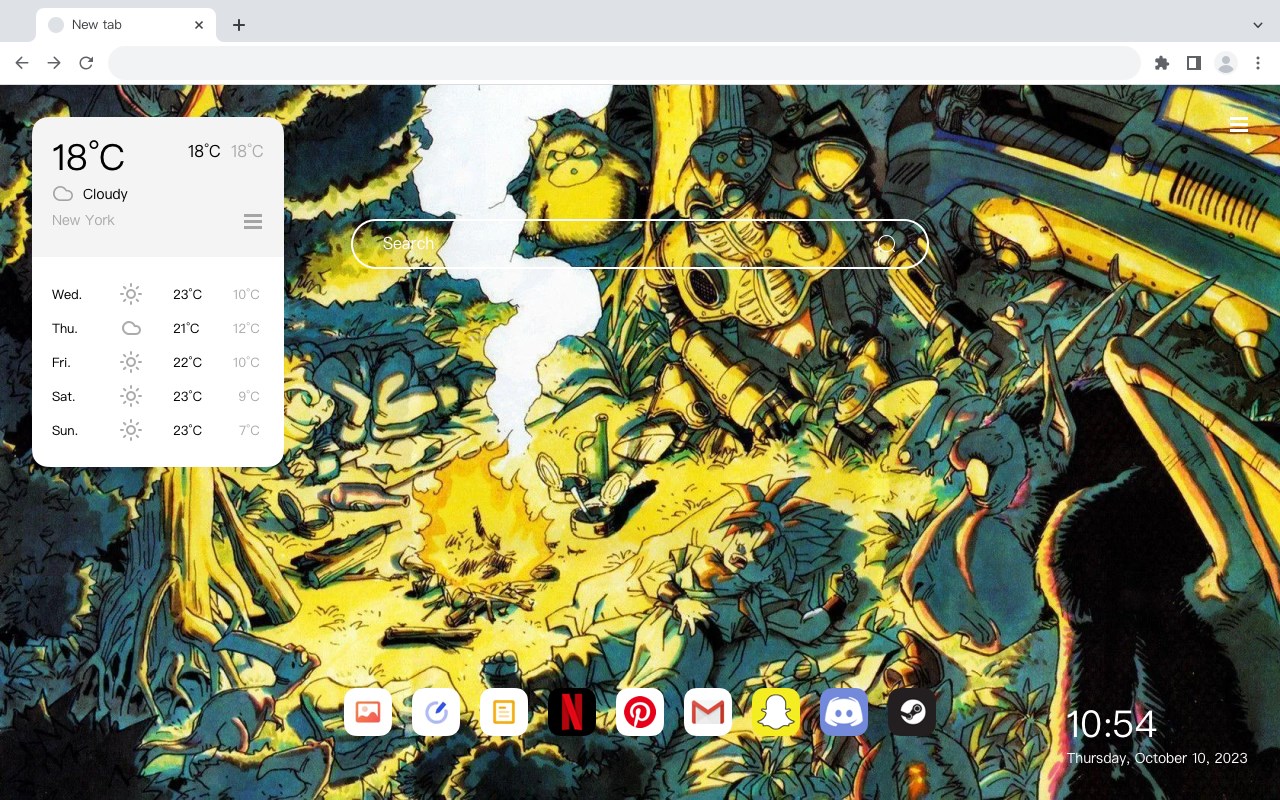
Task: Click the Thursday cloud forecast icon
Action: [131, 328]
